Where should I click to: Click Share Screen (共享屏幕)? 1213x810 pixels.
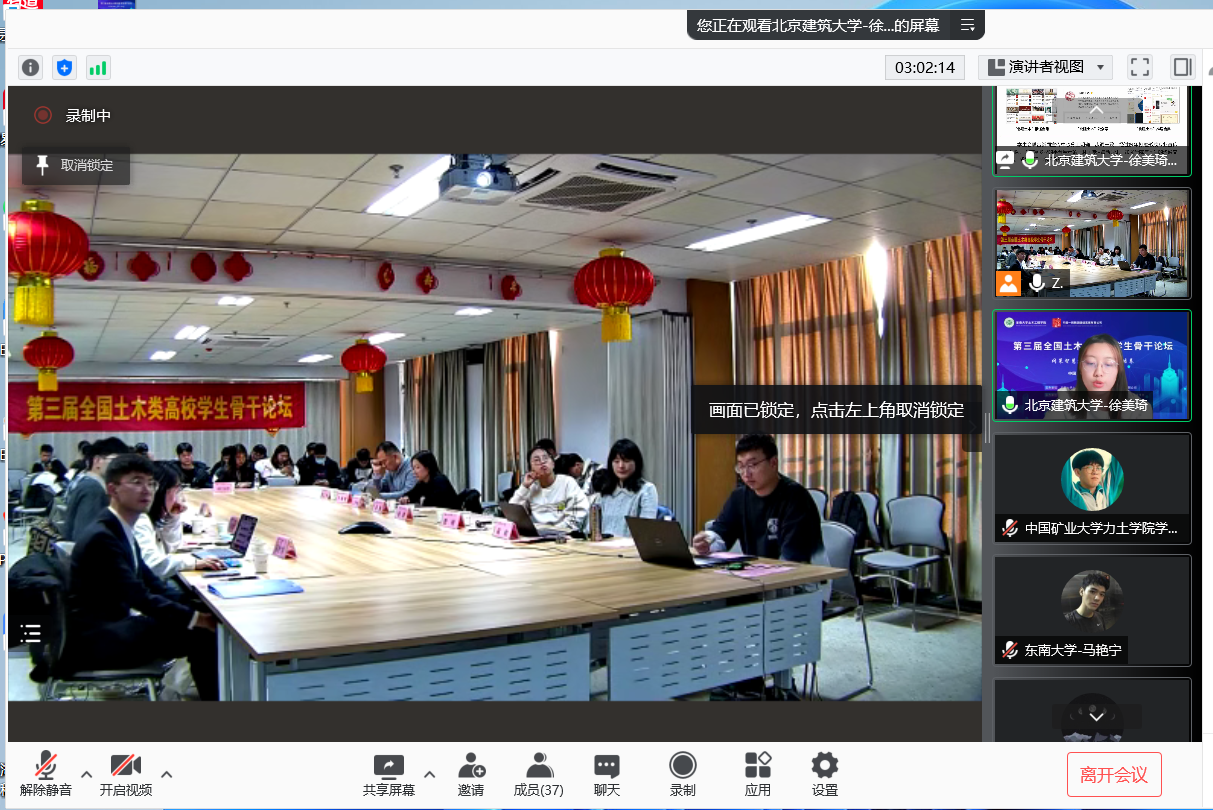[389, 774]
